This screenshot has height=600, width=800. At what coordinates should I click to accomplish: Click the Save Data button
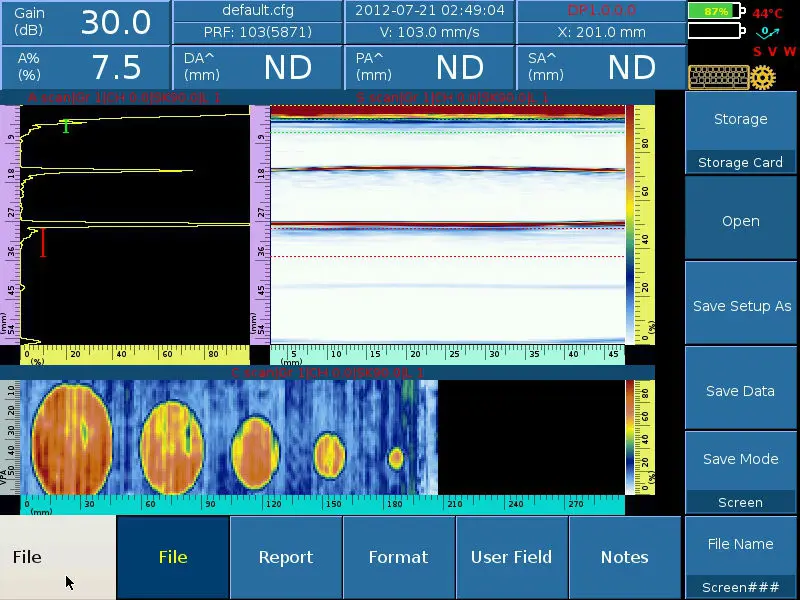tap(740, 390)
